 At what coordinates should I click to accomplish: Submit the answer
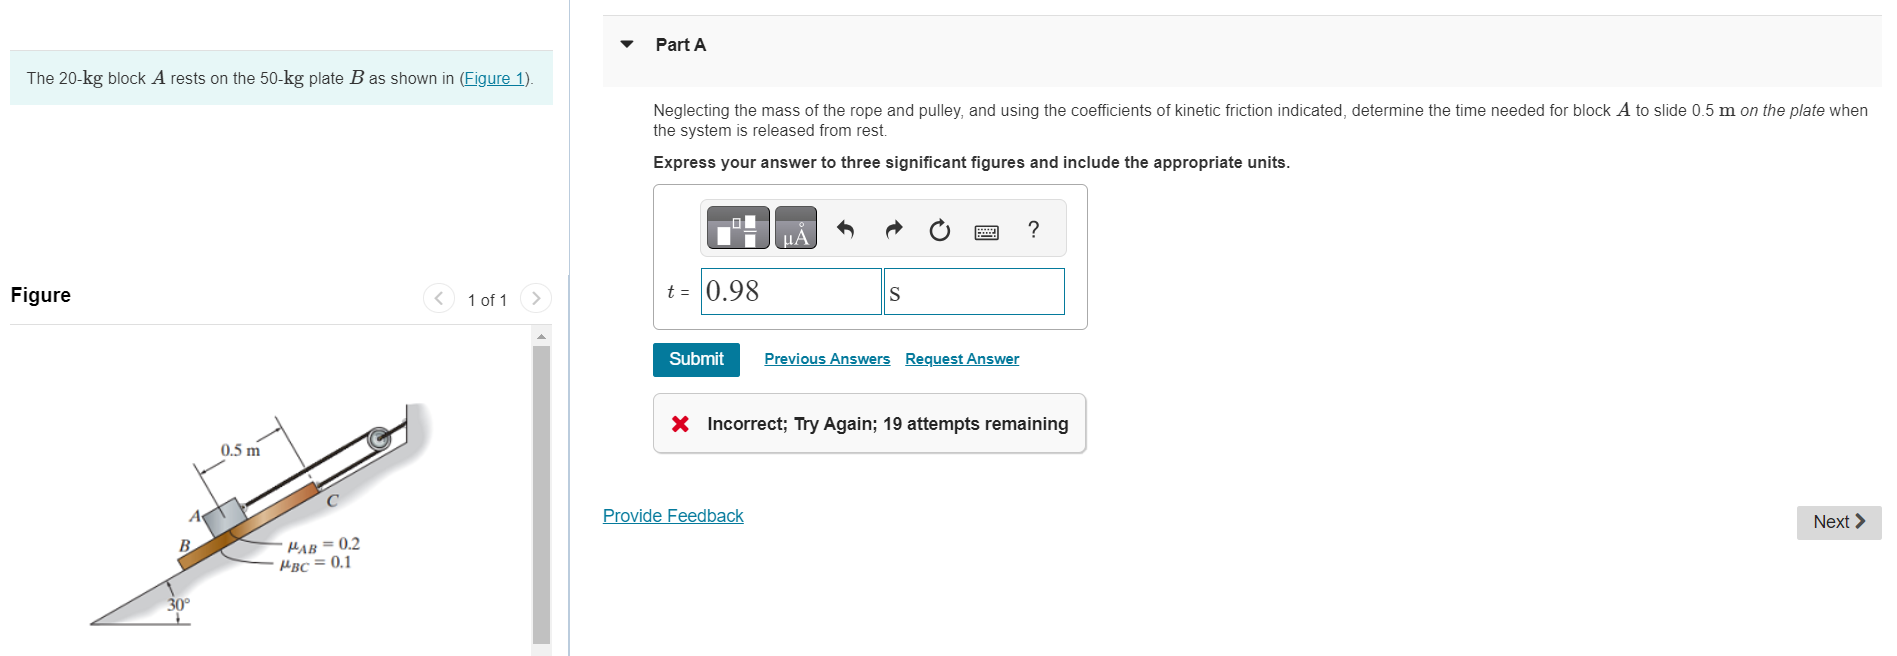pyautogui.click(x=696, y=359)
